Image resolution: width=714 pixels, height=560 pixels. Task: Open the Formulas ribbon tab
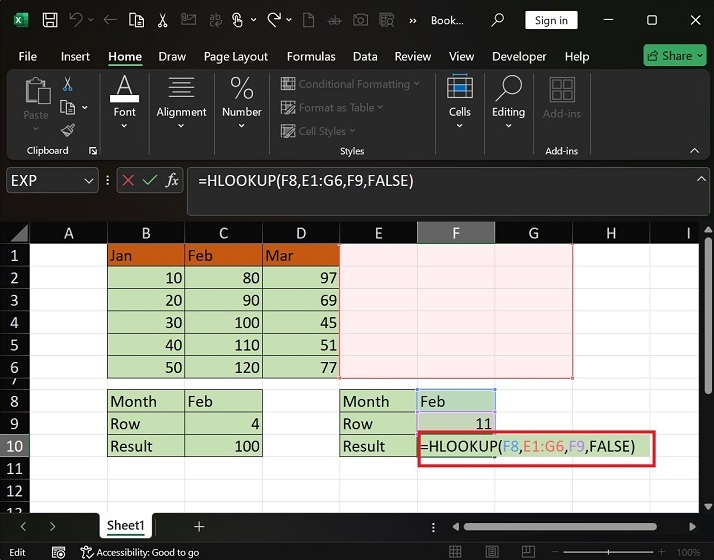[x=309, y=57]
